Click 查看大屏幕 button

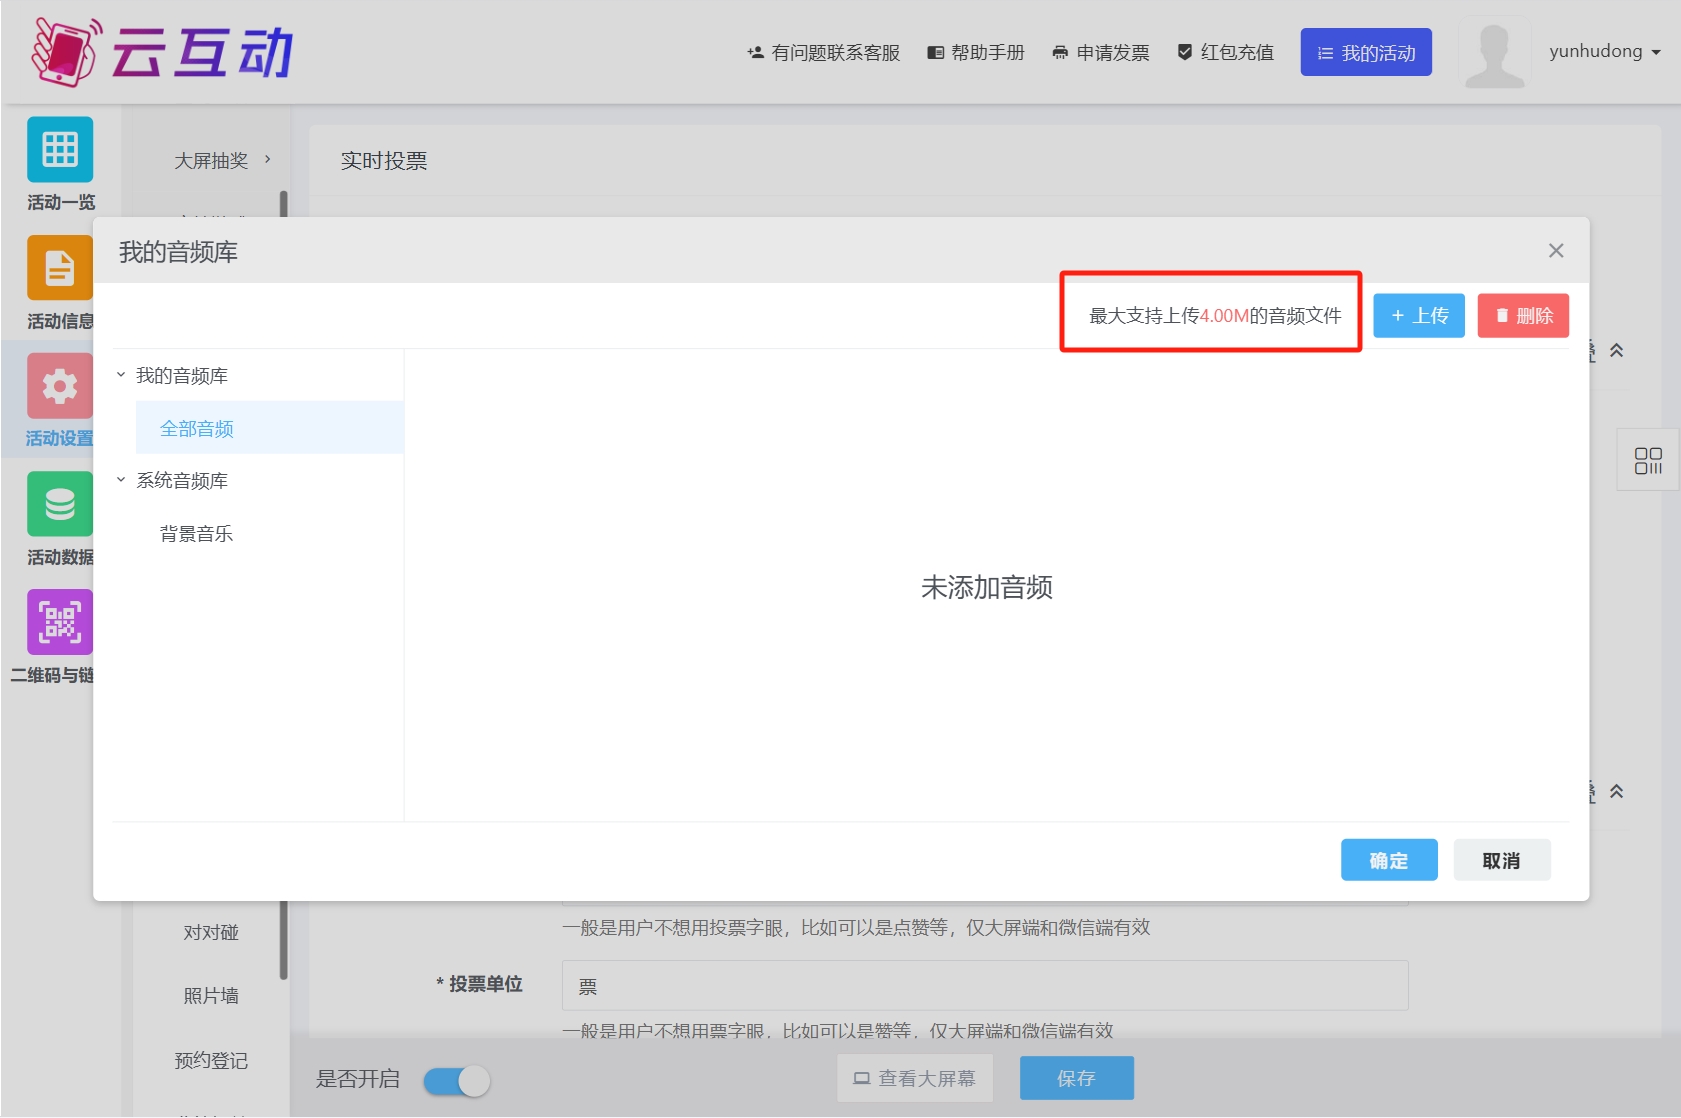click(x=914, y=1078)
